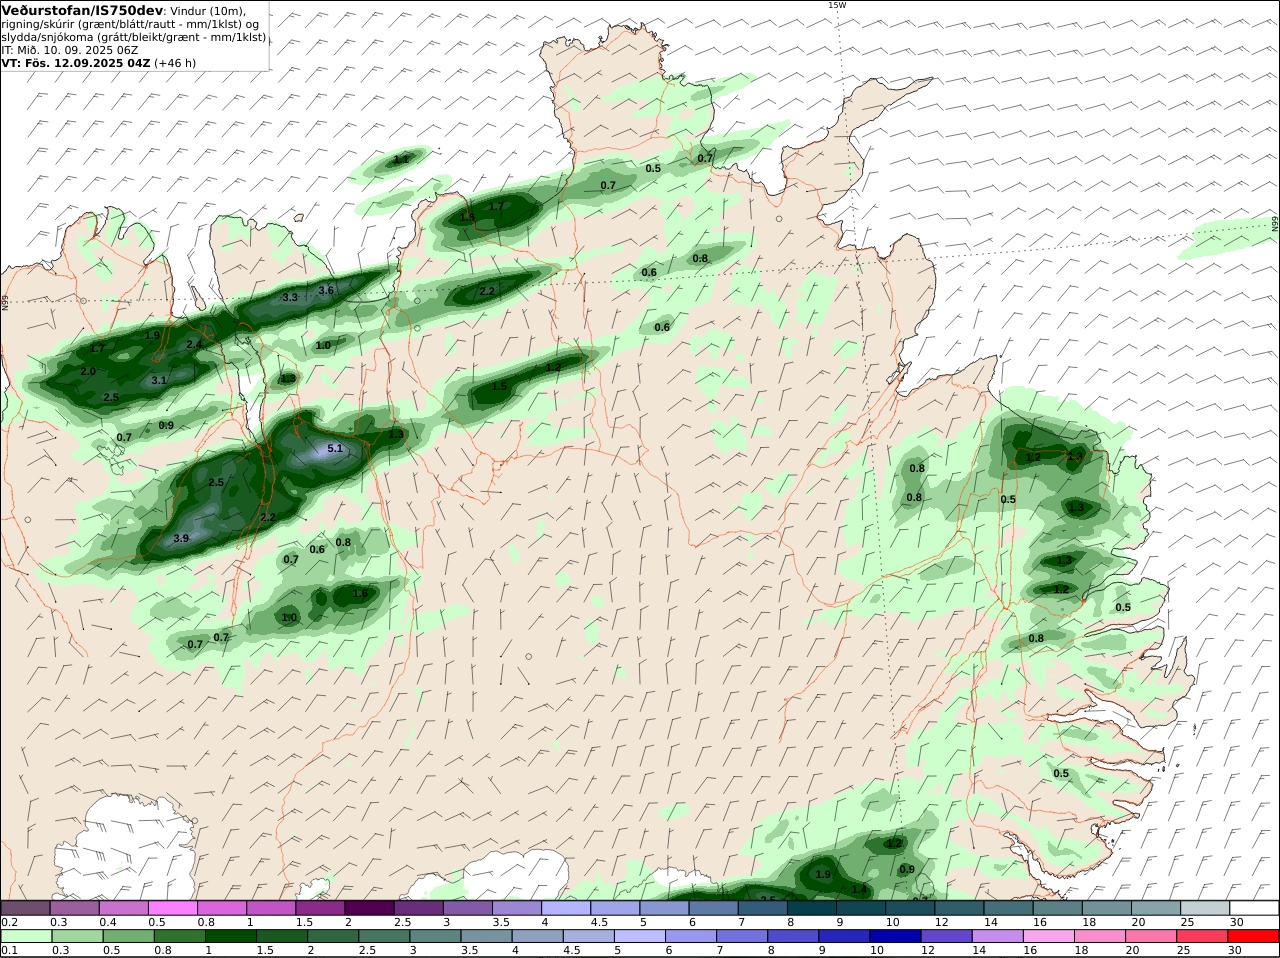
Task: Click the Veðurstofan/IS750dev map title
Action: (82, 10)
